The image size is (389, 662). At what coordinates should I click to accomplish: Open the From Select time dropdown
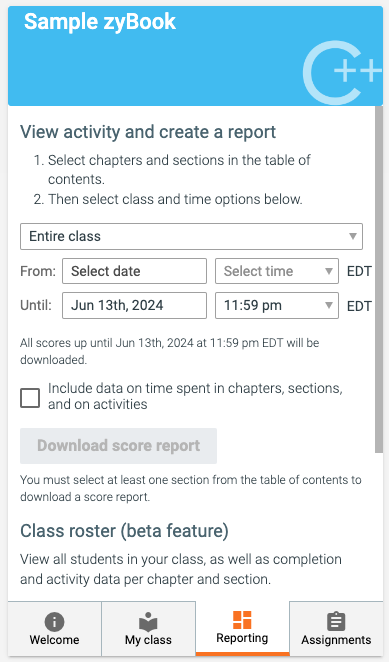click(x=277, y=271)
